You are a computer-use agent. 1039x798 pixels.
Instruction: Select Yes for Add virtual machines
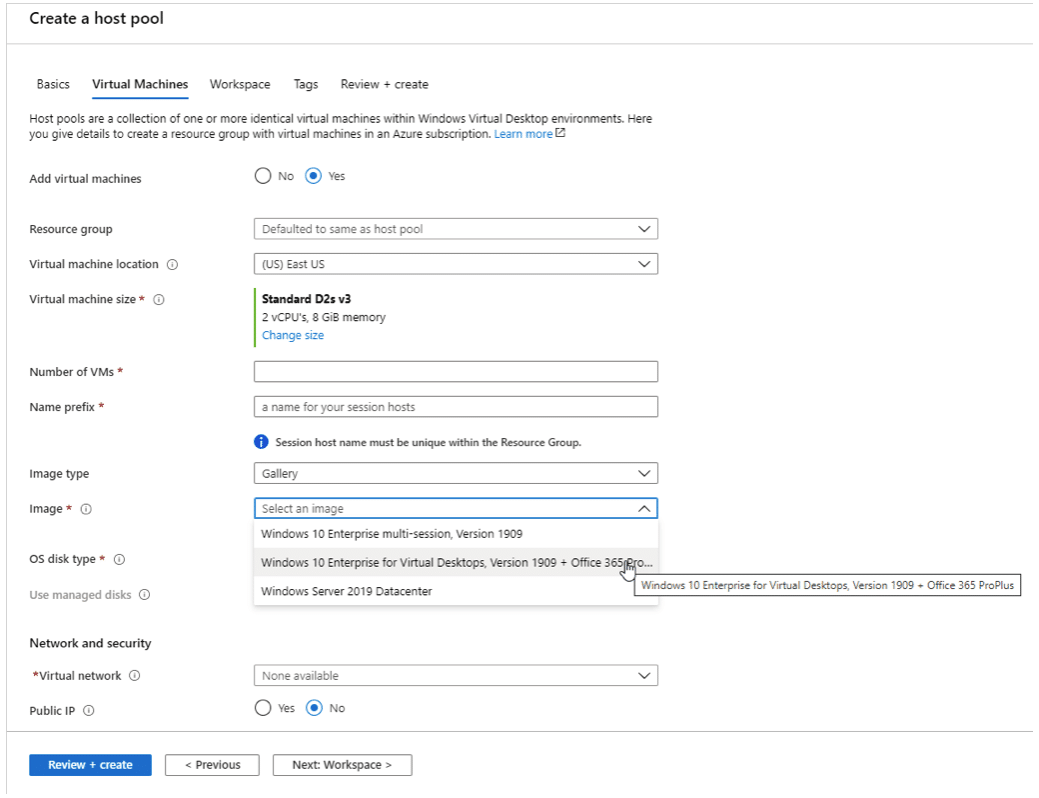click(313, 176)
